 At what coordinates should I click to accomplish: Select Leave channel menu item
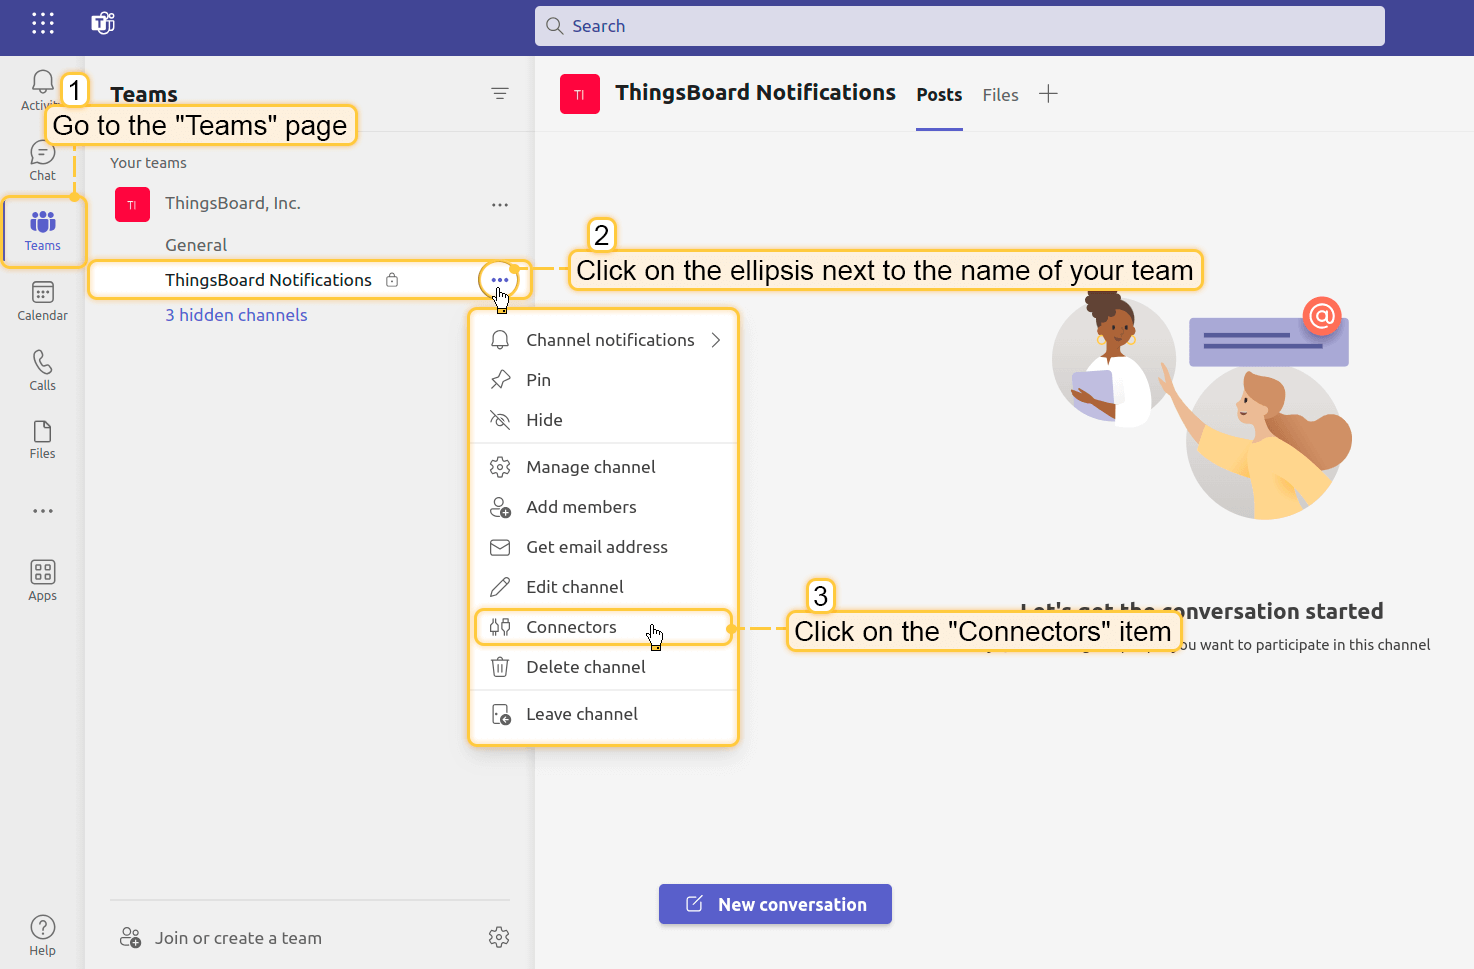click(x=605, y=714)
